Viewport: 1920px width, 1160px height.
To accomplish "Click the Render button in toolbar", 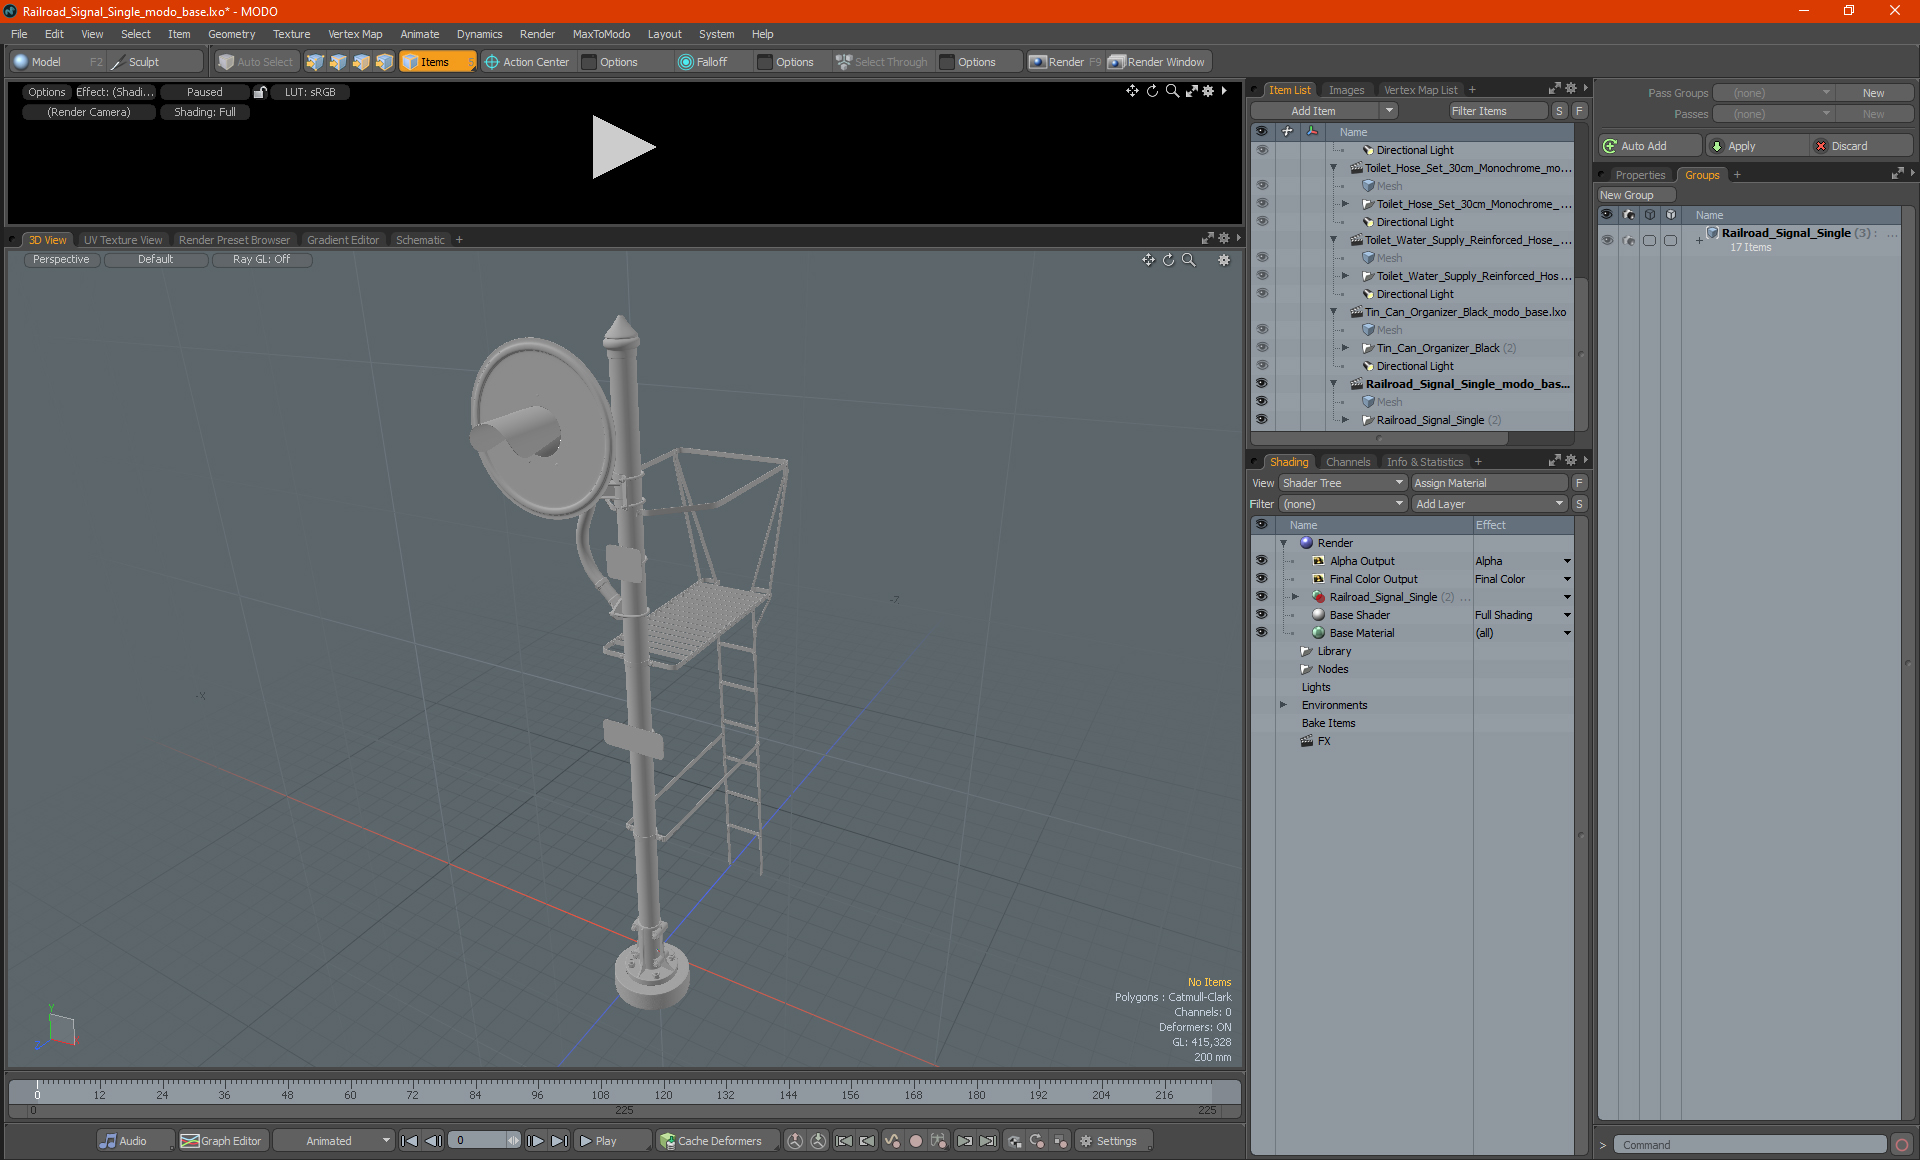I will 1067,60.
